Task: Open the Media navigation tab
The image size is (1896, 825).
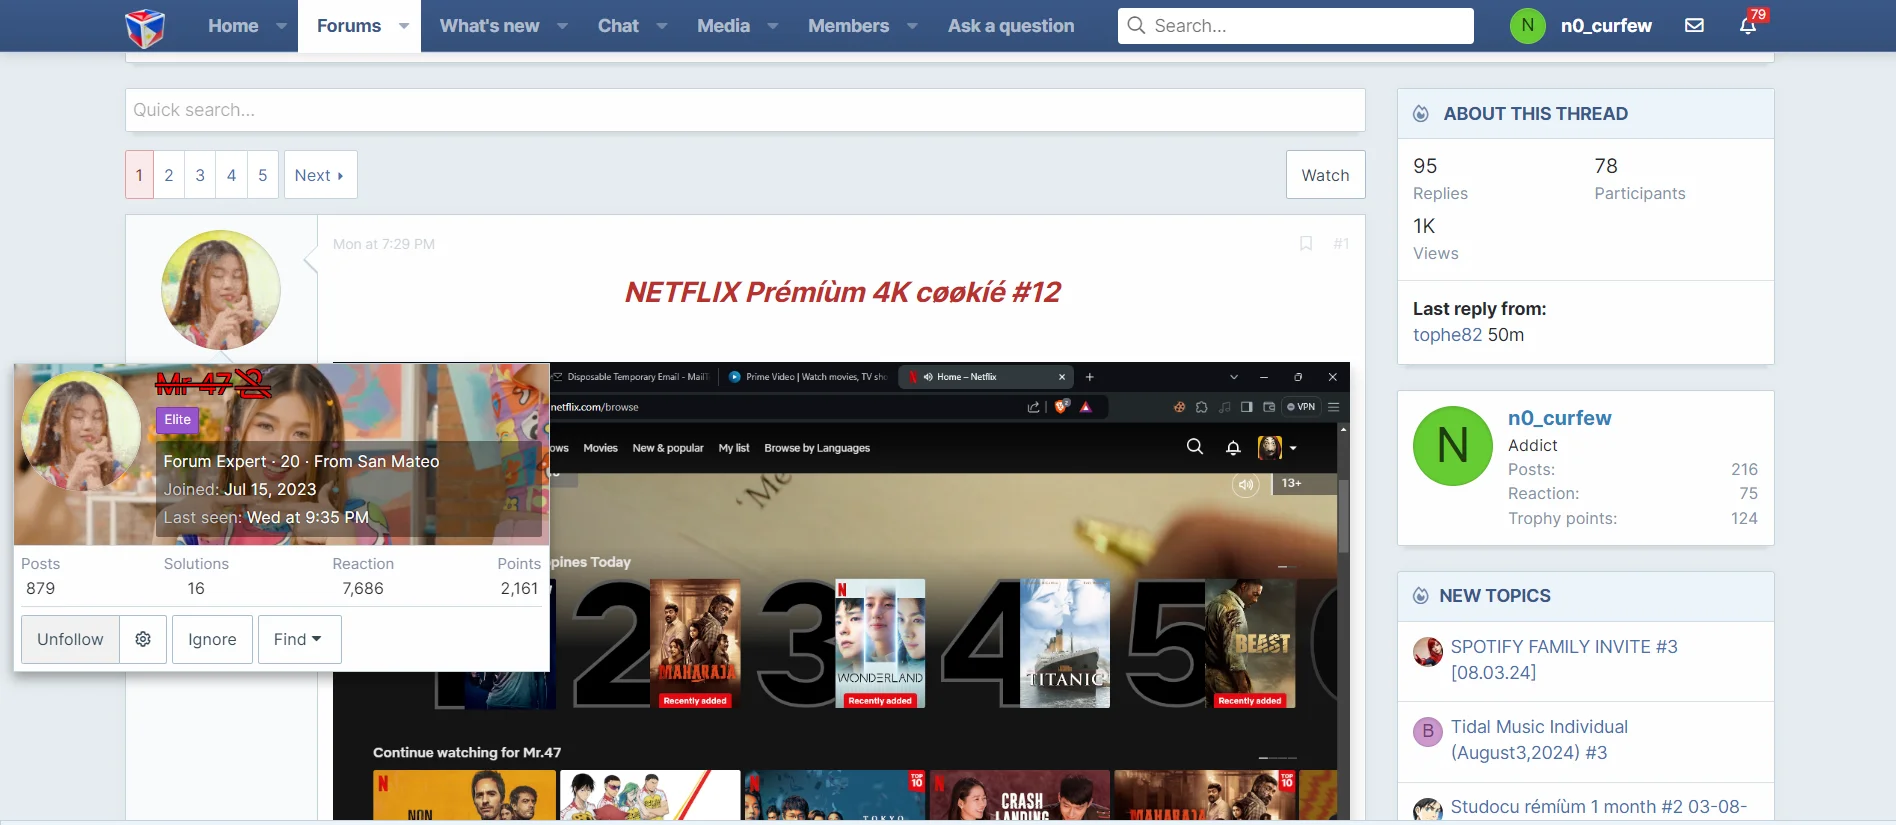Action: tap(723, 26)
